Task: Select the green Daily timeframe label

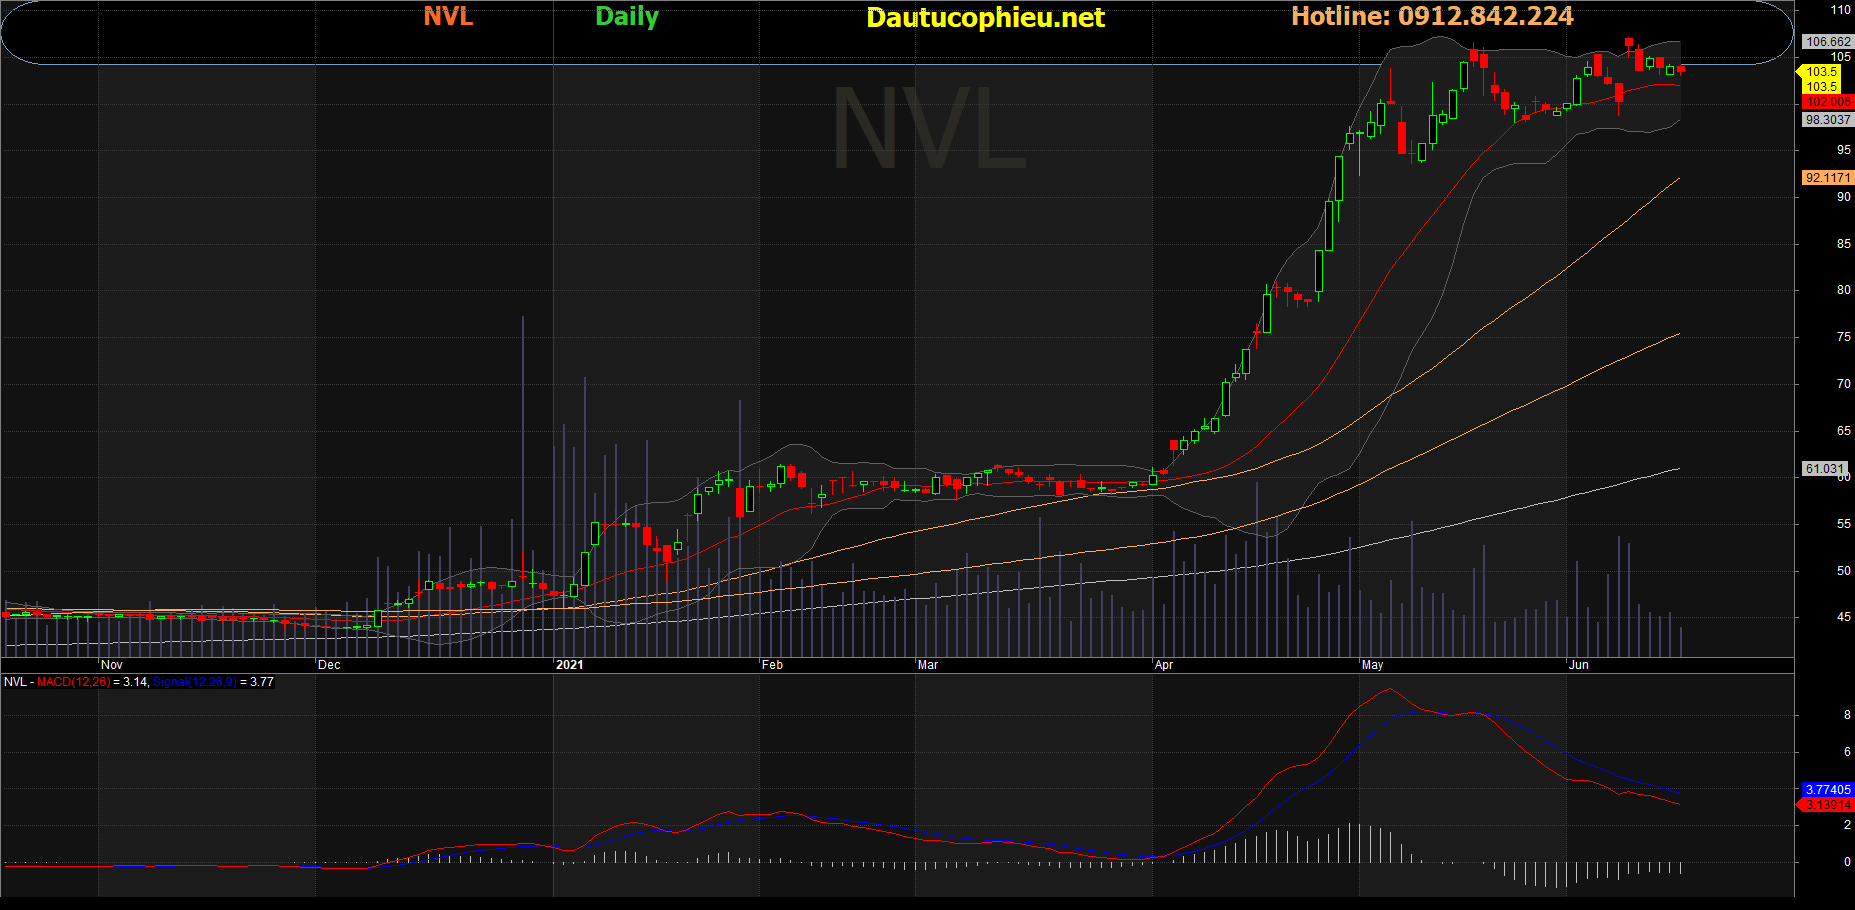Action: point(626,17)
